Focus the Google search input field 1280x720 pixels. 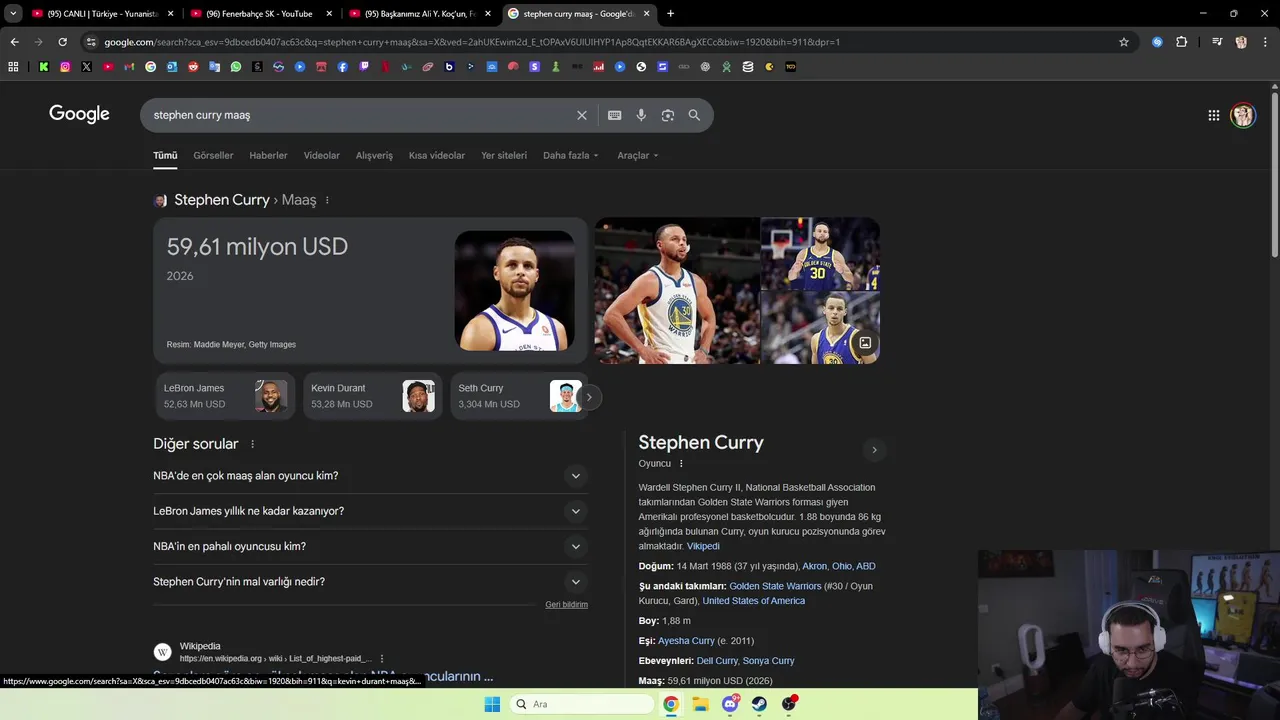click(x=360, y=115)
